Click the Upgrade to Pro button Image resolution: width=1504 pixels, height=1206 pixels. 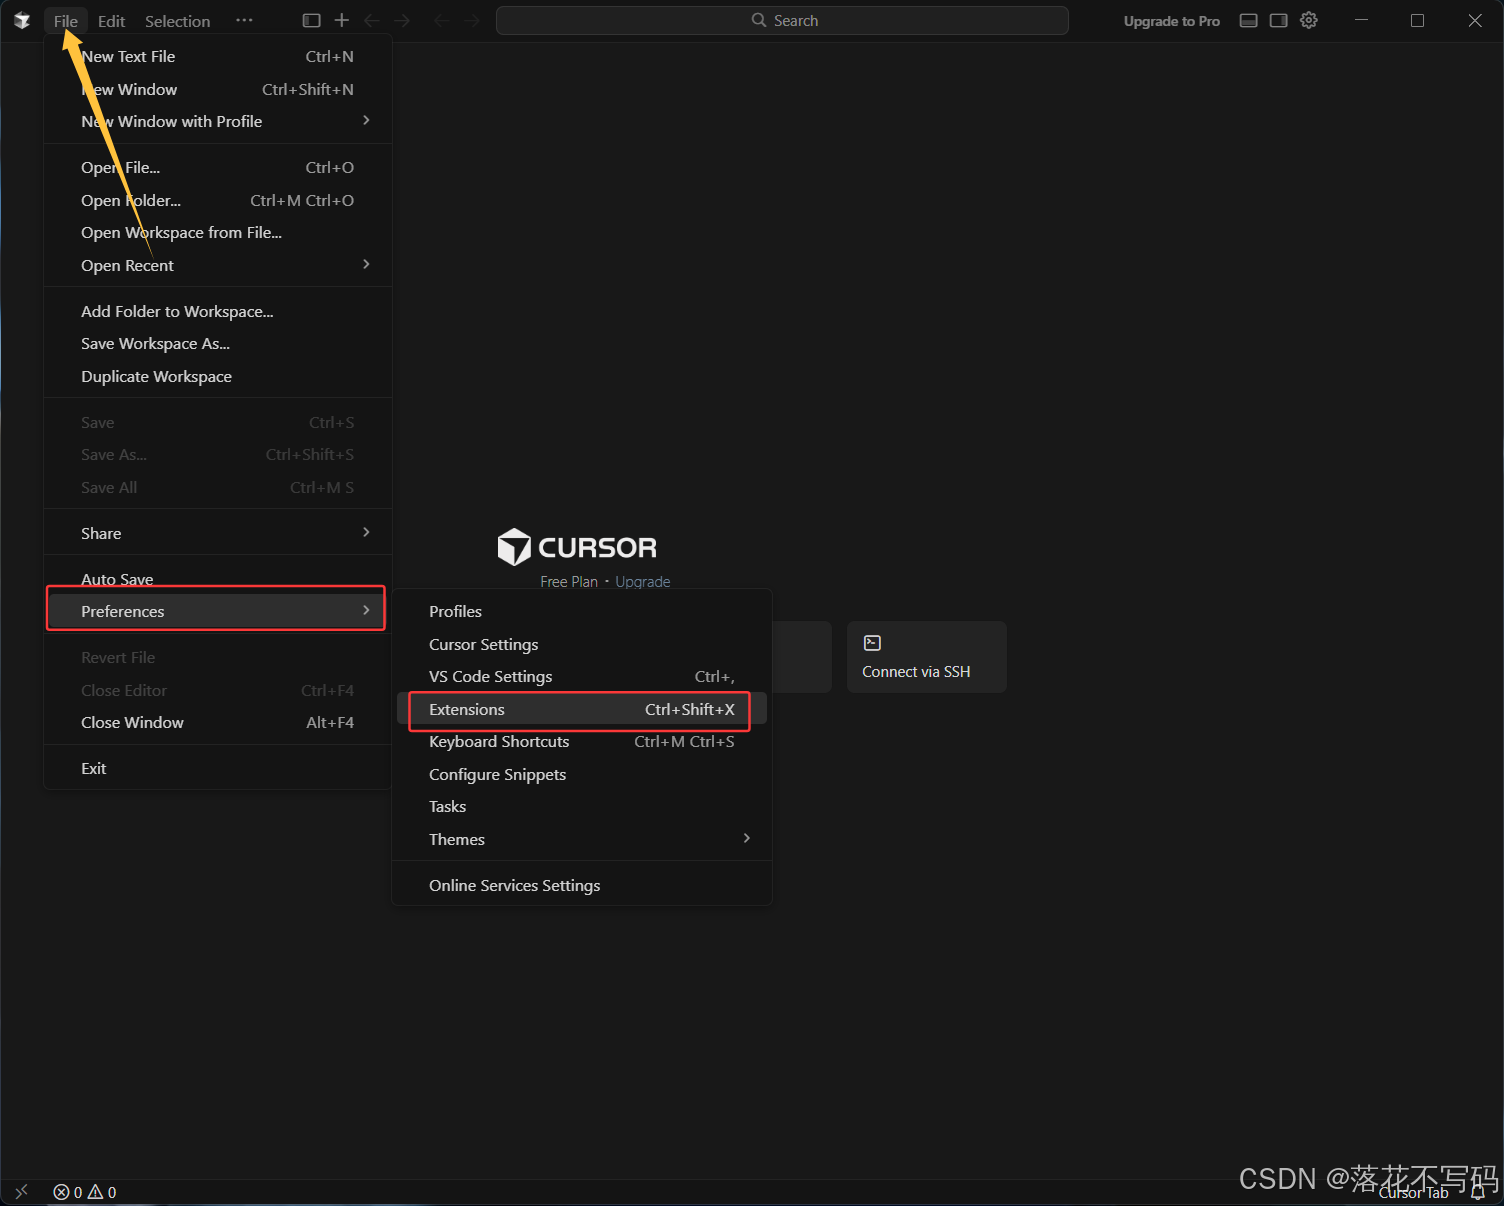pyautogui.click(x=1172, y=21)
